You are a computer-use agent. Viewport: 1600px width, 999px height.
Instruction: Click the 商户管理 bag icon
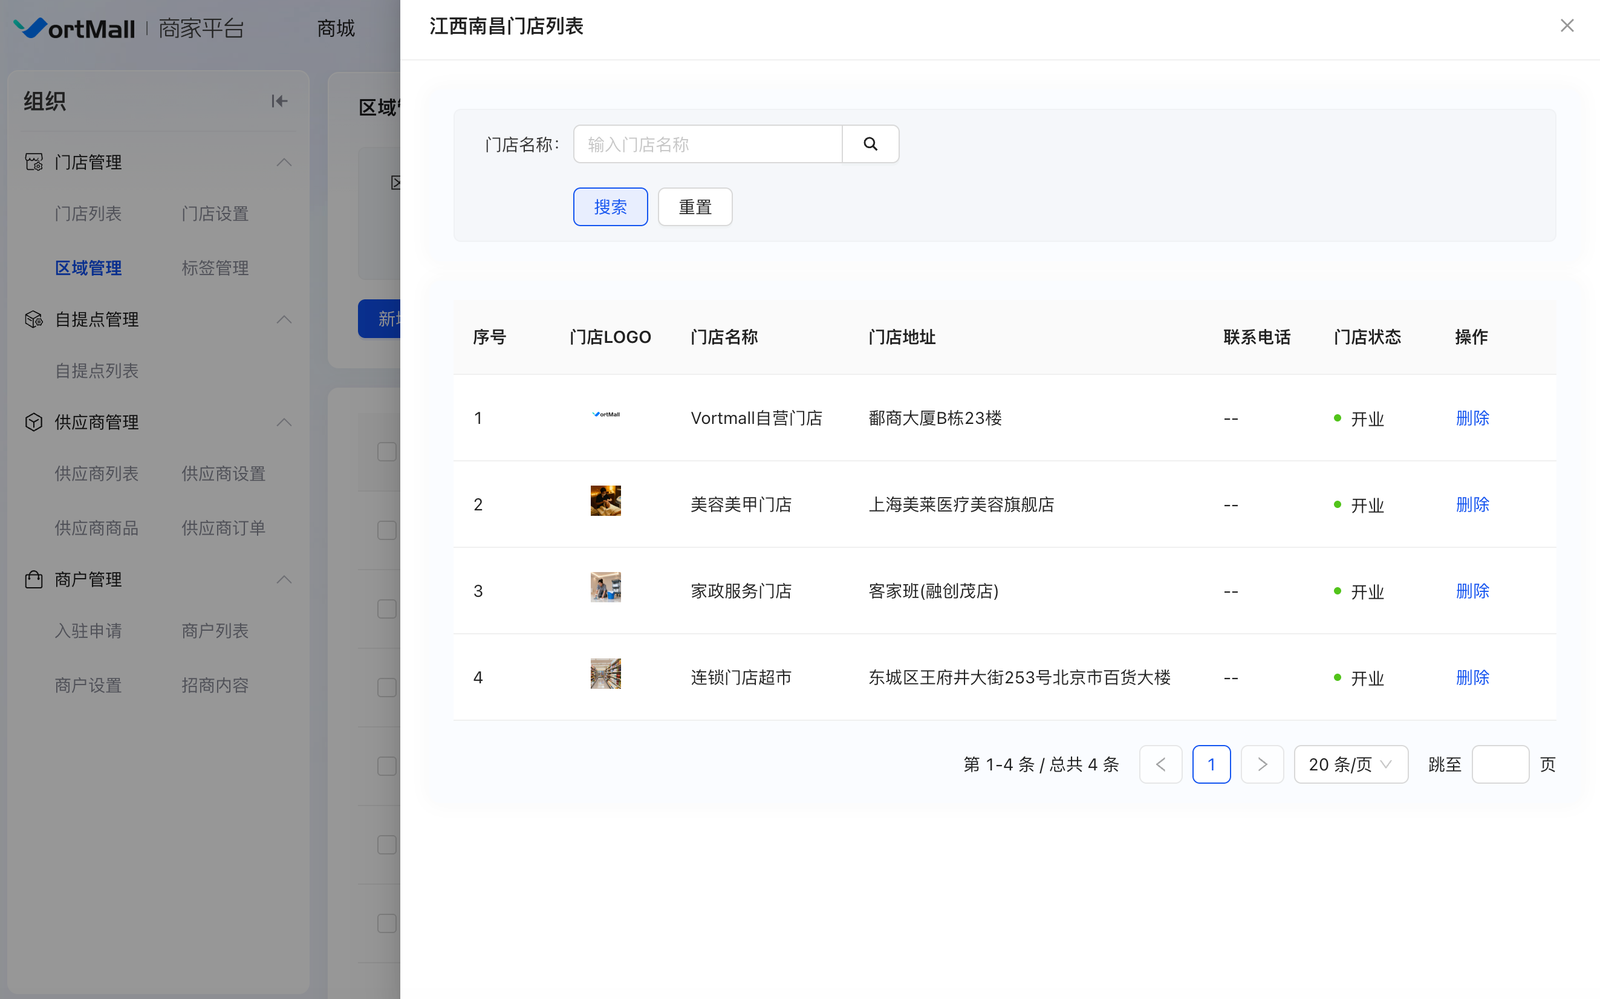point(34,579)
